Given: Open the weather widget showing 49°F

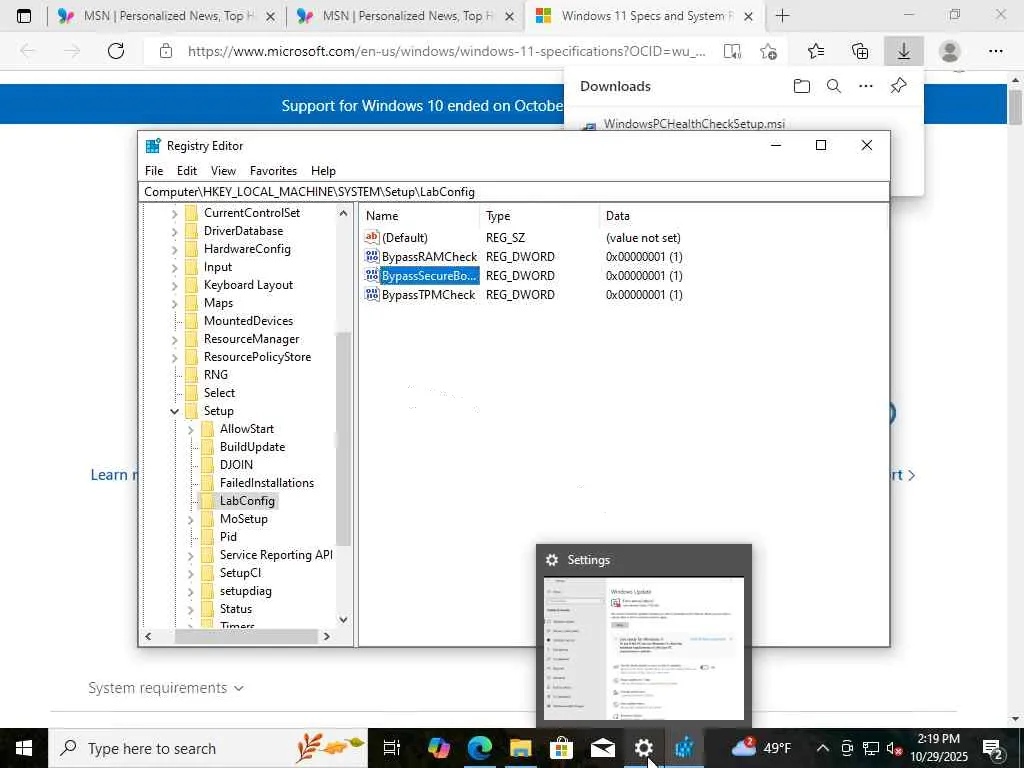Looking at the screenshot, I should [760, 748].
